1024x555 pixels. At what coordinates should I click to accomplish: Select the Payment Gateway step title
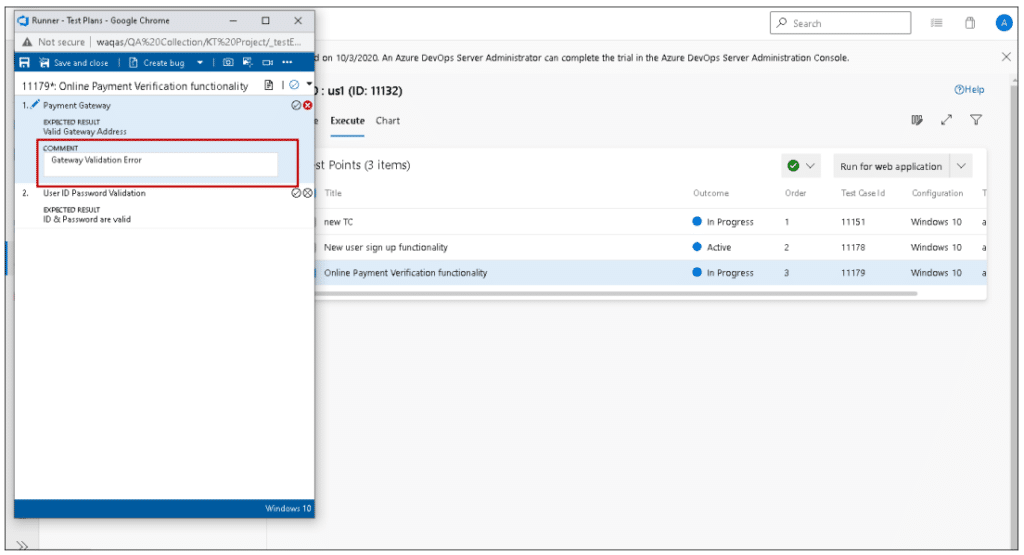[x=76, y=105]
